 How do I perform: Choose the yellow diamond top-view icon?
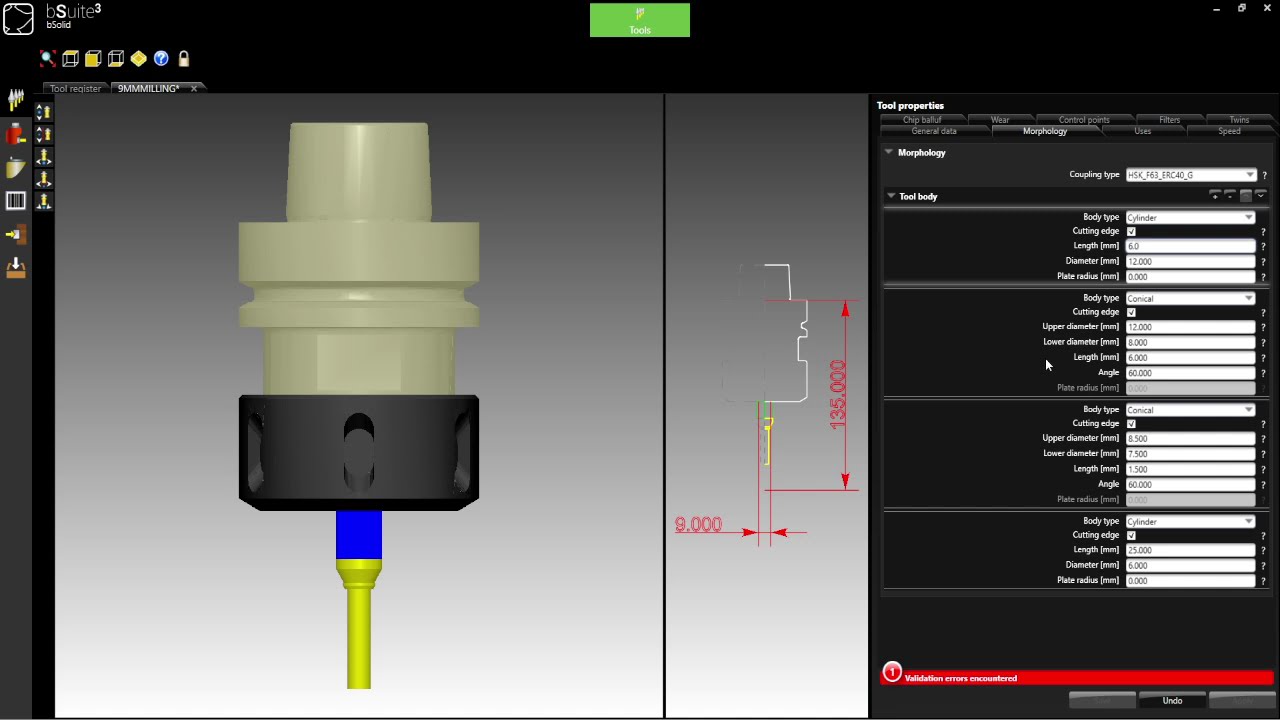tap(138, 59)
